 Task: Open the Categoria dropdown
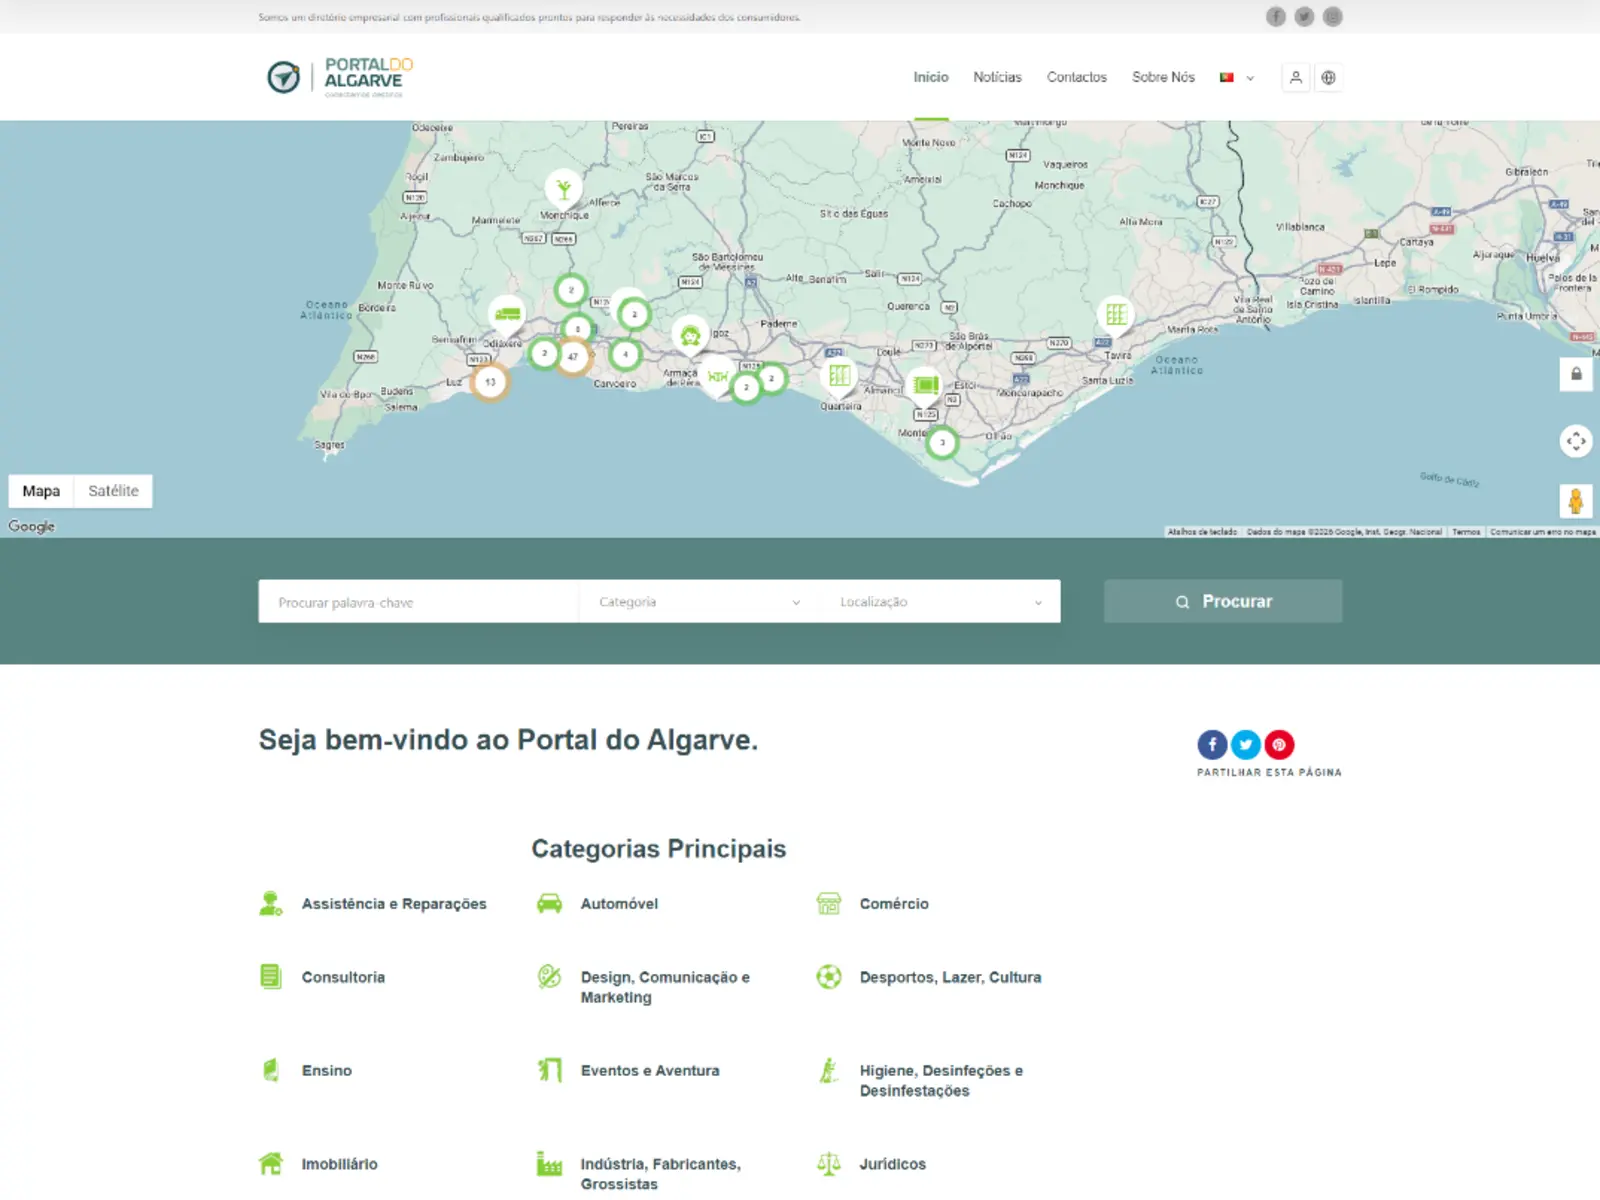coord(699,602)
